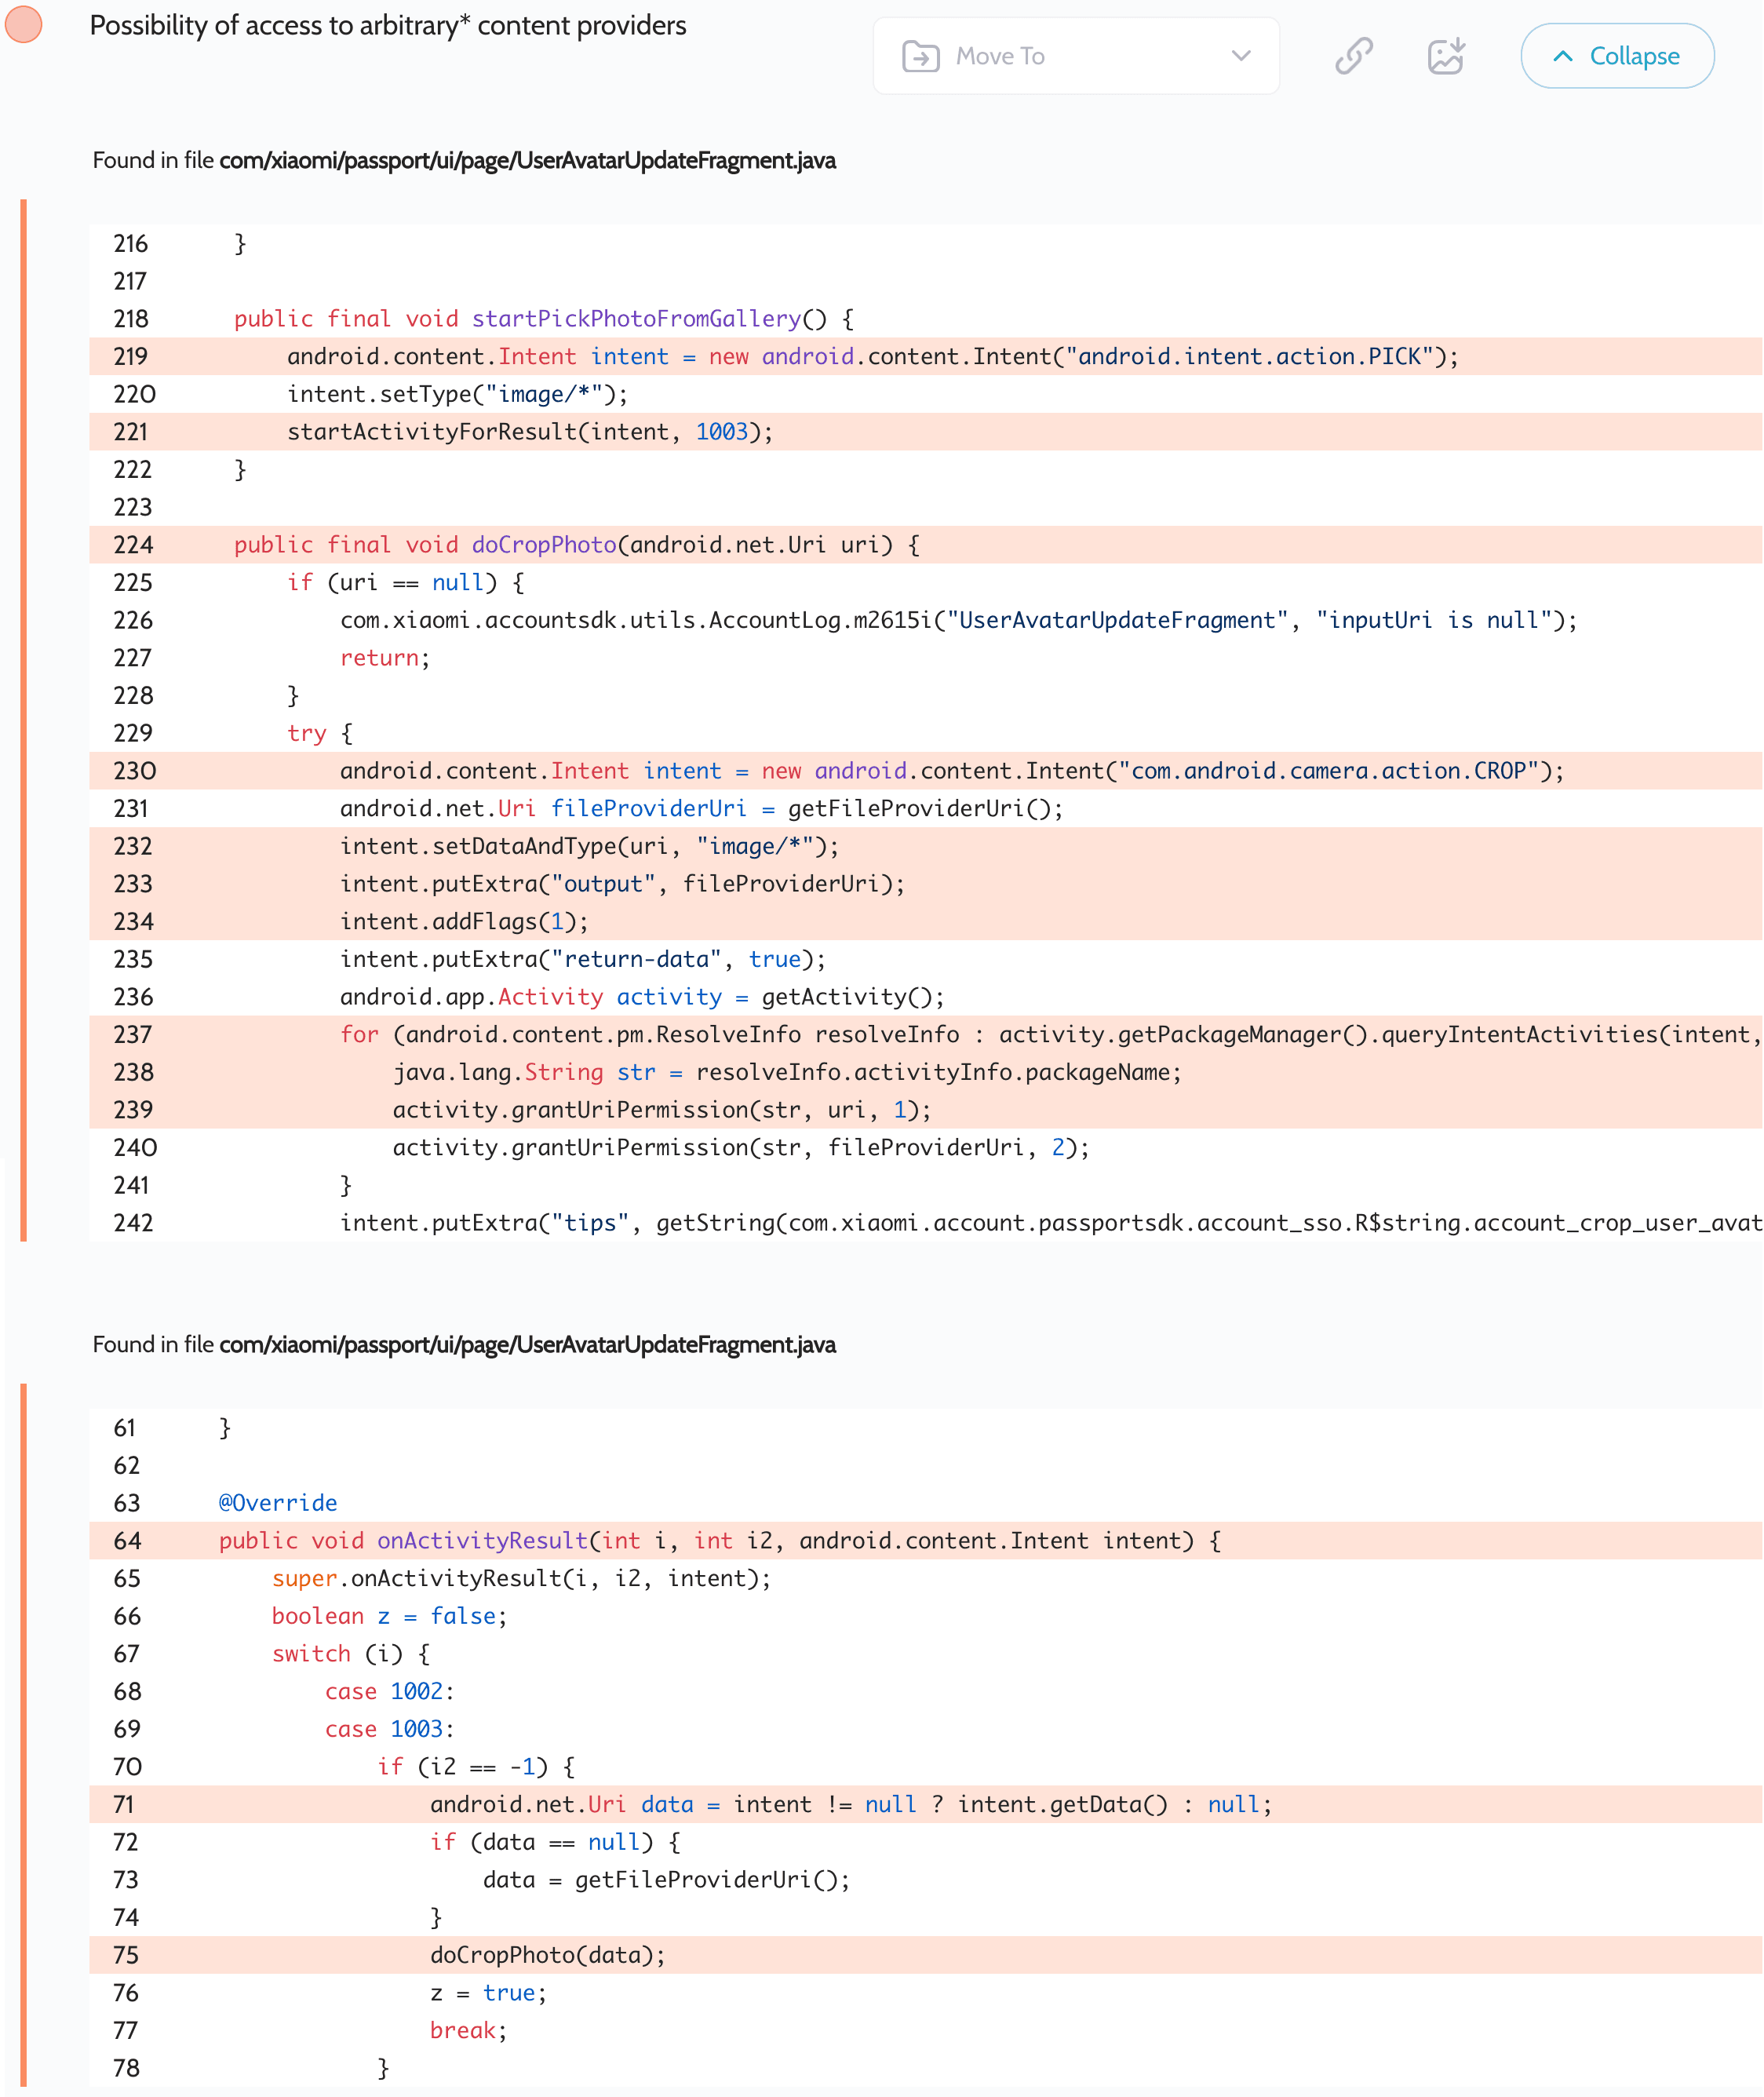Click the download image icon
1764x2097 pixels.
pyautogui.click(x=1446, y=56)
